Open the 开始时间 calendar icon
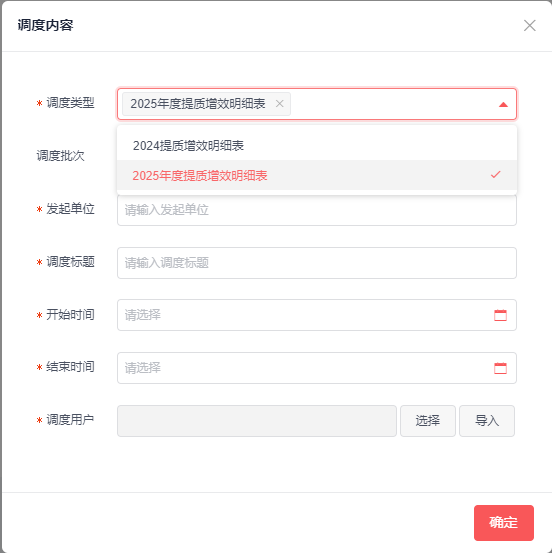Image resolution: width=552 pixels, height=553 pixels. coord(500,315)
